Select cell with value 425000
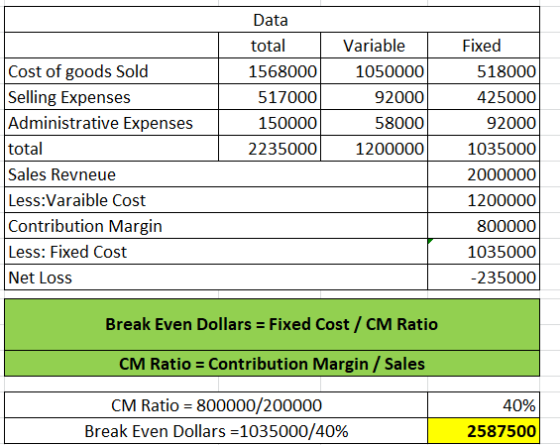This screenshot has width=560, height=445. click(483, 97)
